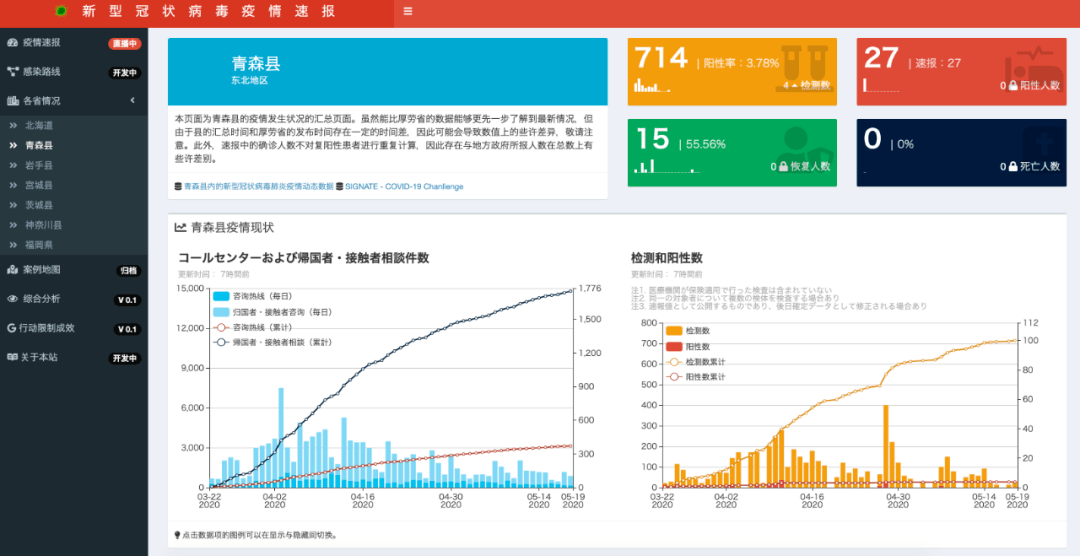Viewport: 1080px width, 556px height.
Task: Go to 福岡県 in sidebar submenu
Action: tap(38, 245)
